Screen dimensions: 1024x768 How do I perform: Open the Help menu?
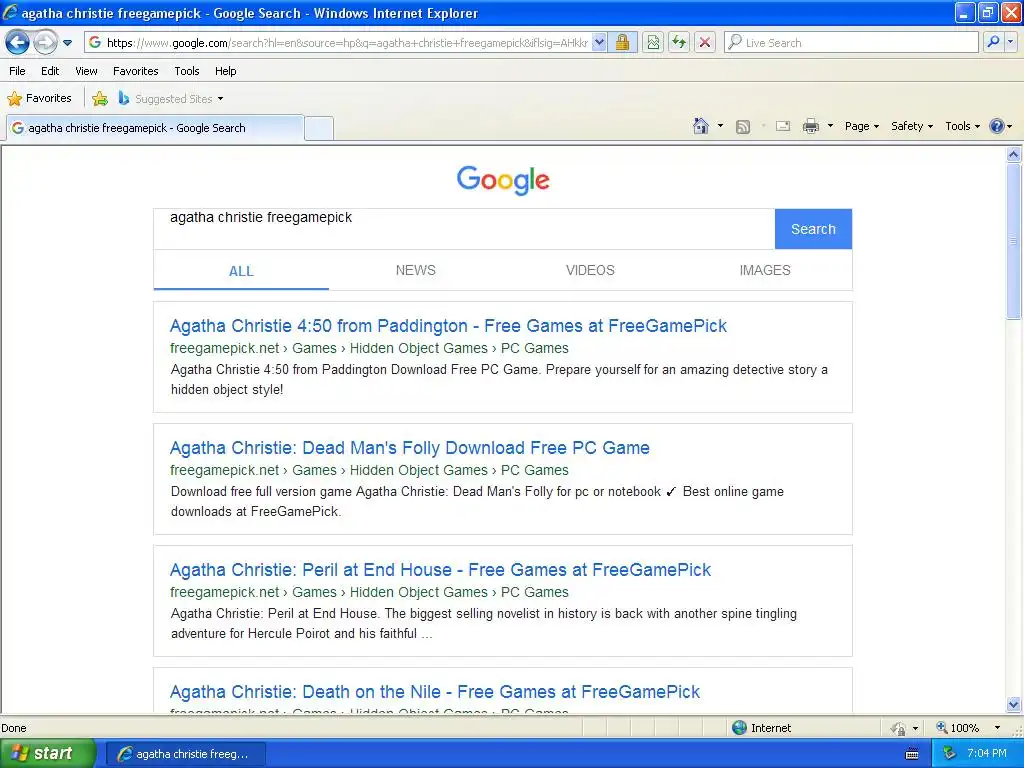pos(225,71)
